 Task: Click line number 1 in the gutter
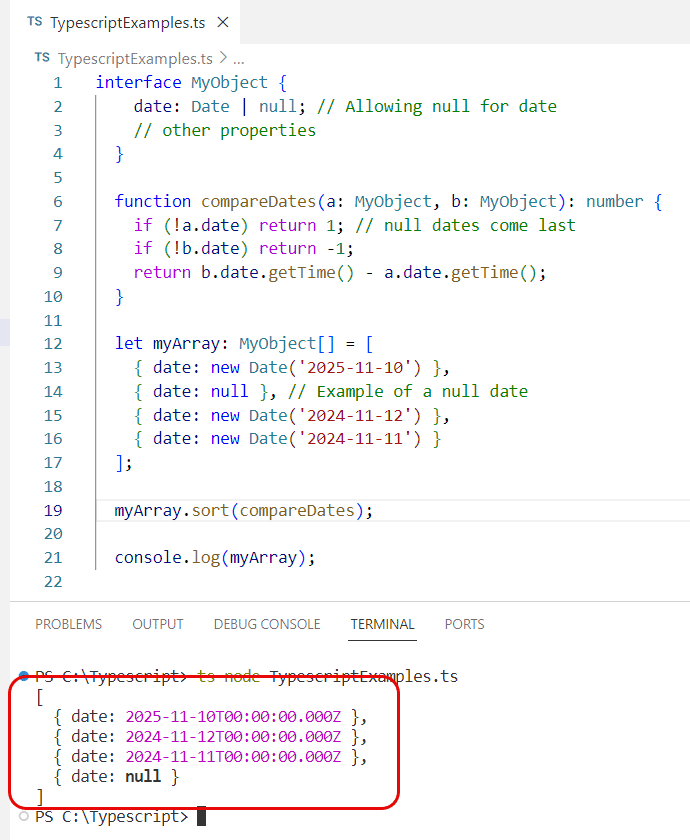coord(58,83)
